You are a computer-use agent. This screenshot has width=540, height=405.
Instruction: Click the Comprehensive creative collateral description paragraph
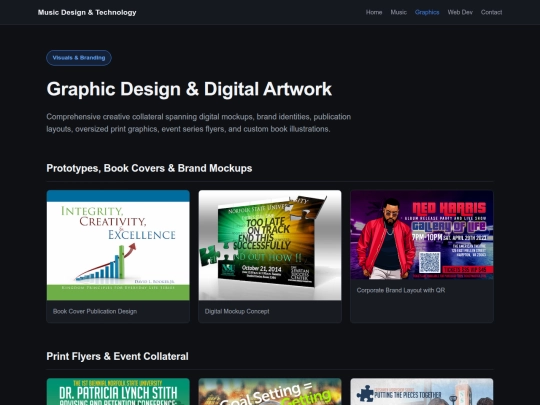pyautogui.click(x=199, y=123)
